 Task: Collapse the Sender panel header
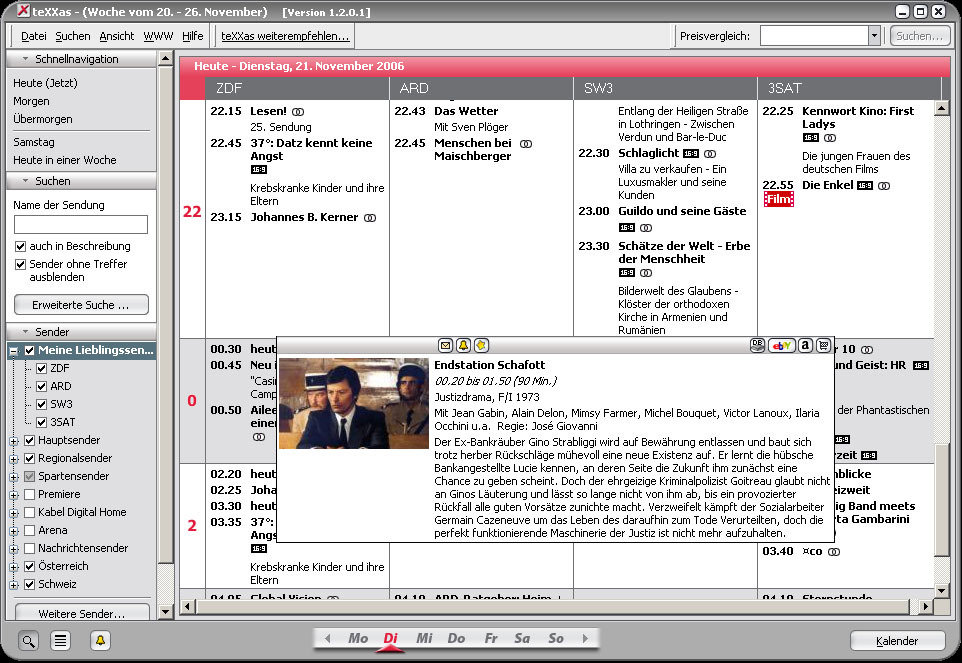coord(81,332)
